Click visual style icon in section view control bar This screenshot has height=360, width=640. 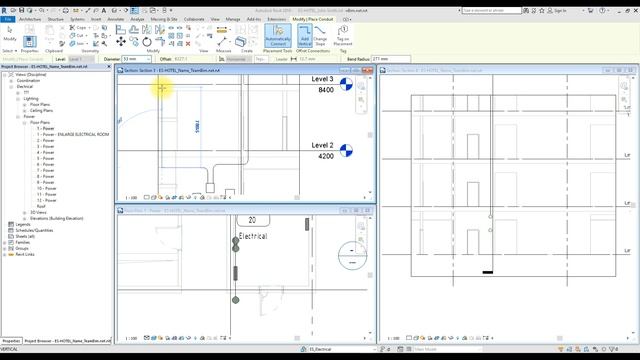[154, 198]
